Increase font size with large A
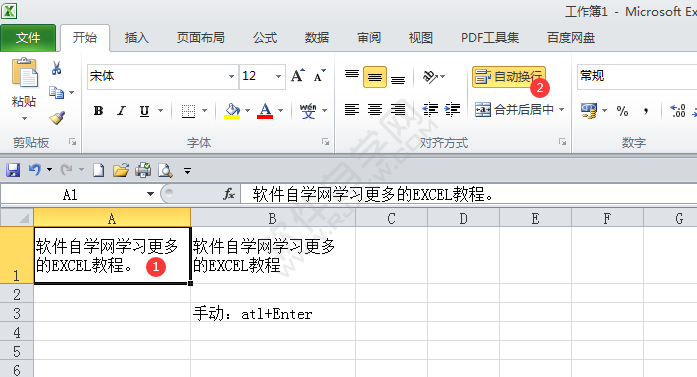This screenshot has width=697, height=377. click(x=298, y=76)
